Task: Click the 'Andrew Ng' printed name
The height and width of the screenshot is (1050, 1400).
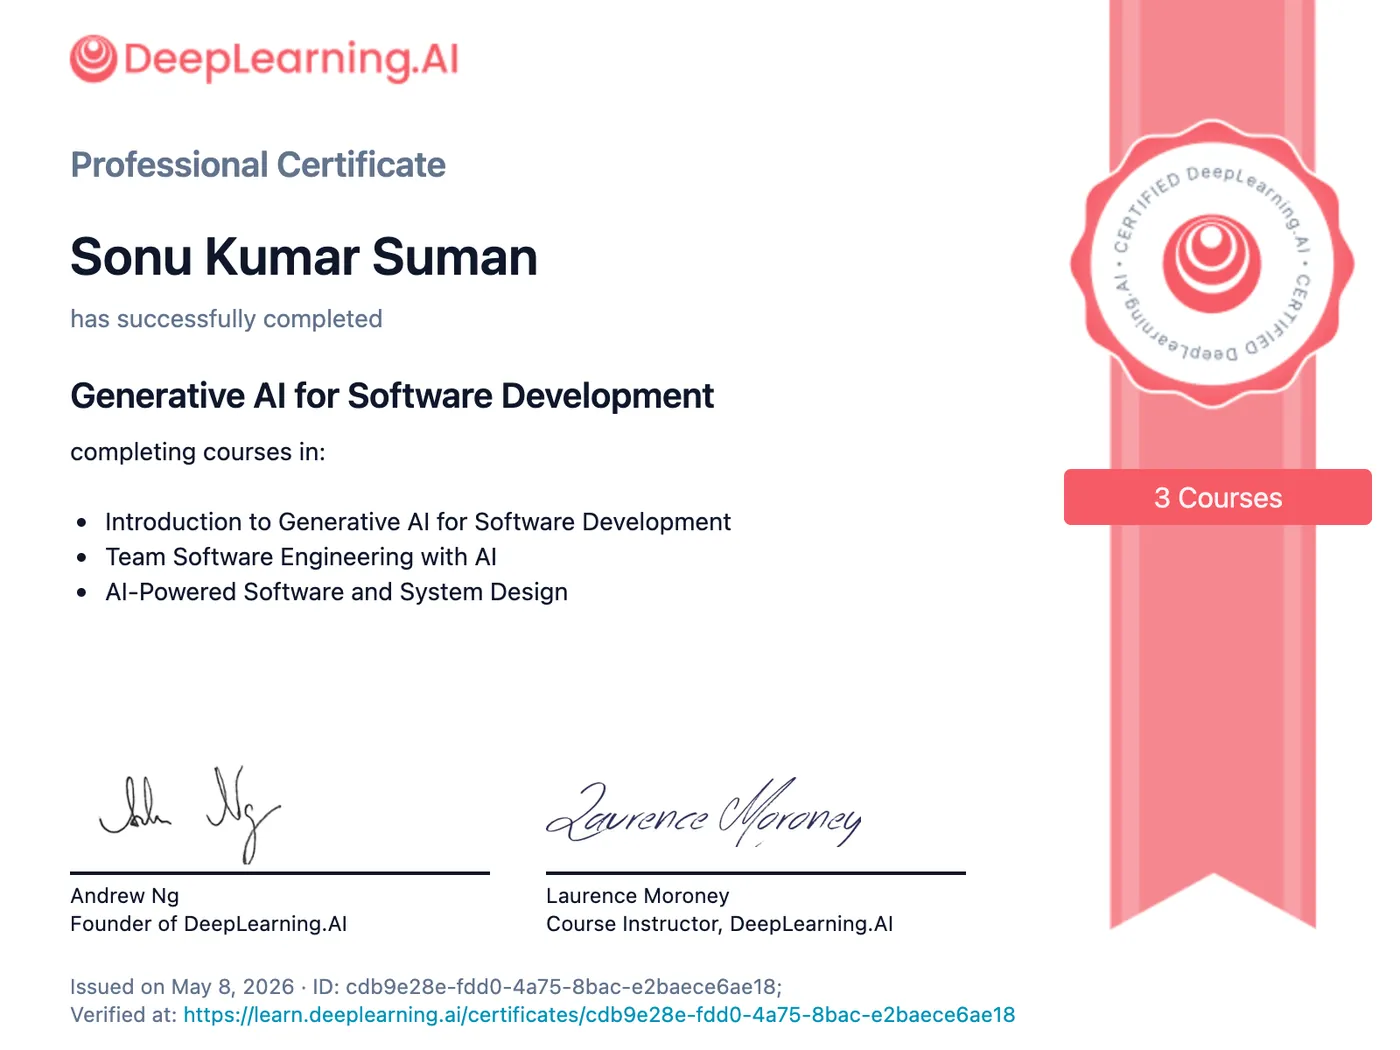Action: point(125,896)
